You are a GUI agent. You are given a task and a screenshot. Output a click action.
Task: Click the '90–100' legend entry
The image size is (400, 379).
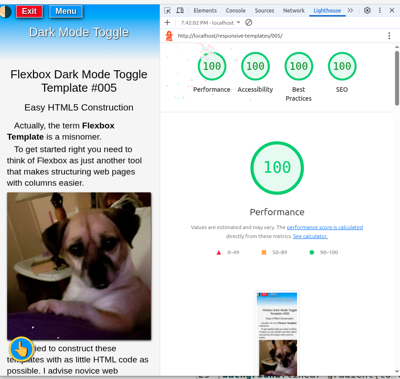[324, 252]
